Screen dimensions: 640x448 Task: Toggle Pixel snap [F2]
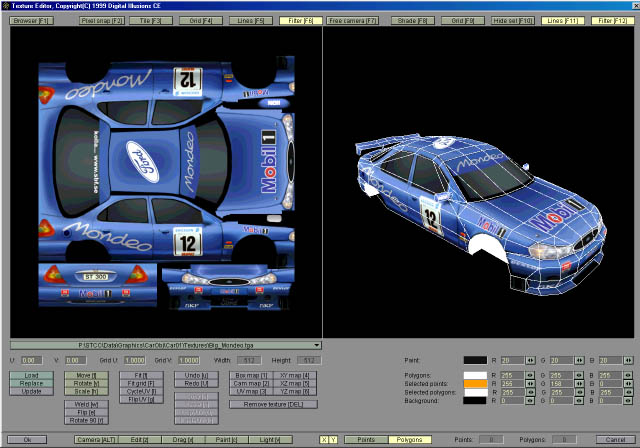(101, 20)
